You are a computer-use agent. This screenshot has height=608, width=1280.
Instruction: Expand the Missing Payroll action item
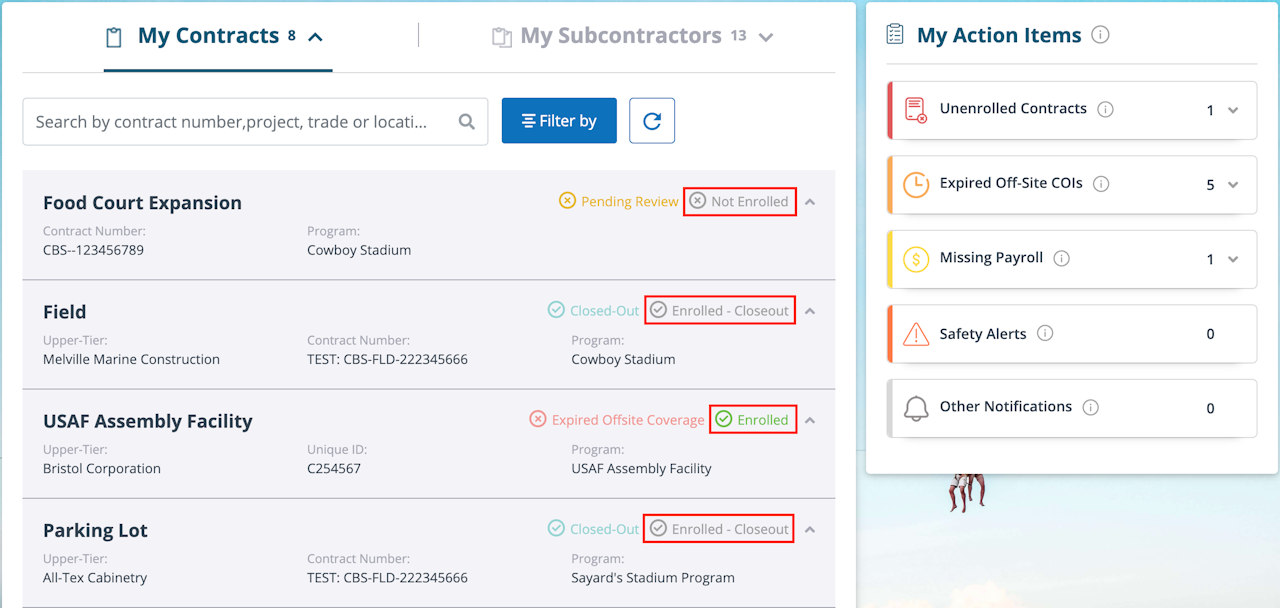coord(1233,259)
